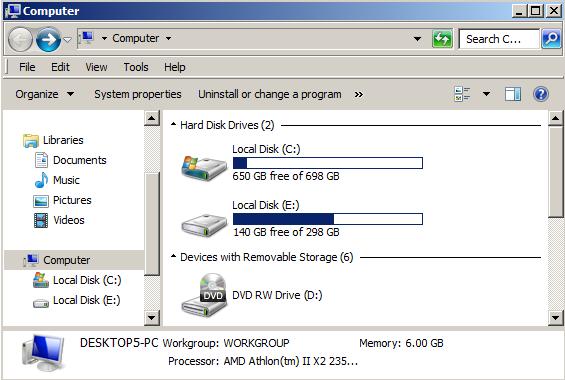This screenshot has width=565, height=380.
Task: Expand the arrow before Computer in address bar
Action: 104,38
